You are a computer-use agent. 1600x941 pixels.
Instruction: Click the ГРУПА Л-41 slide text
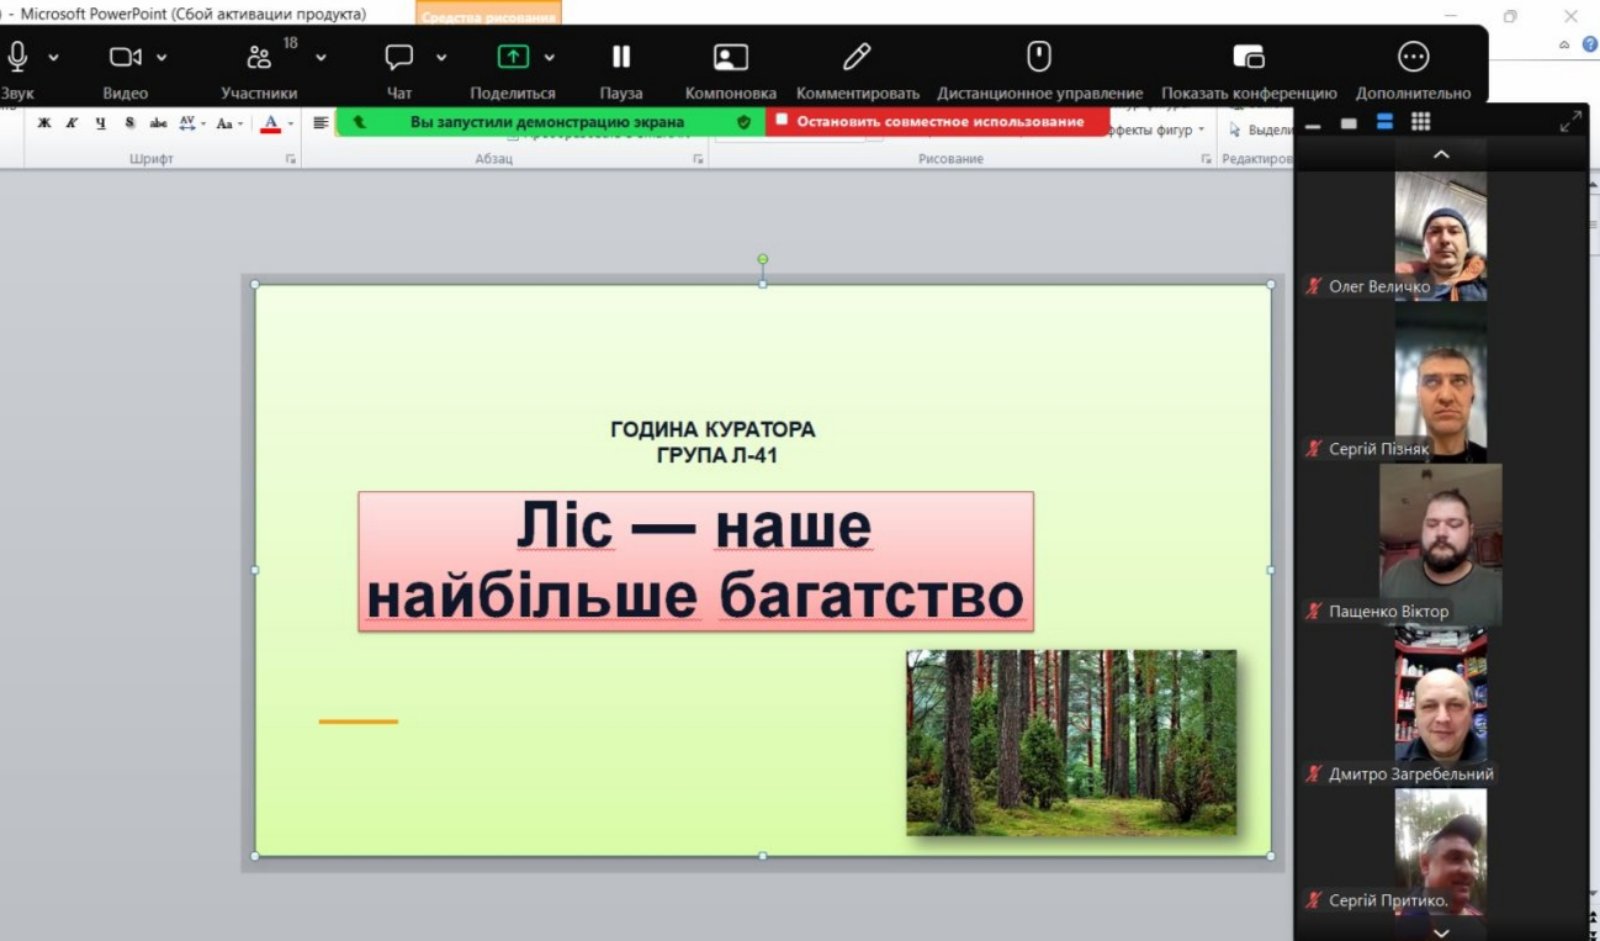(x=717, y=455)
